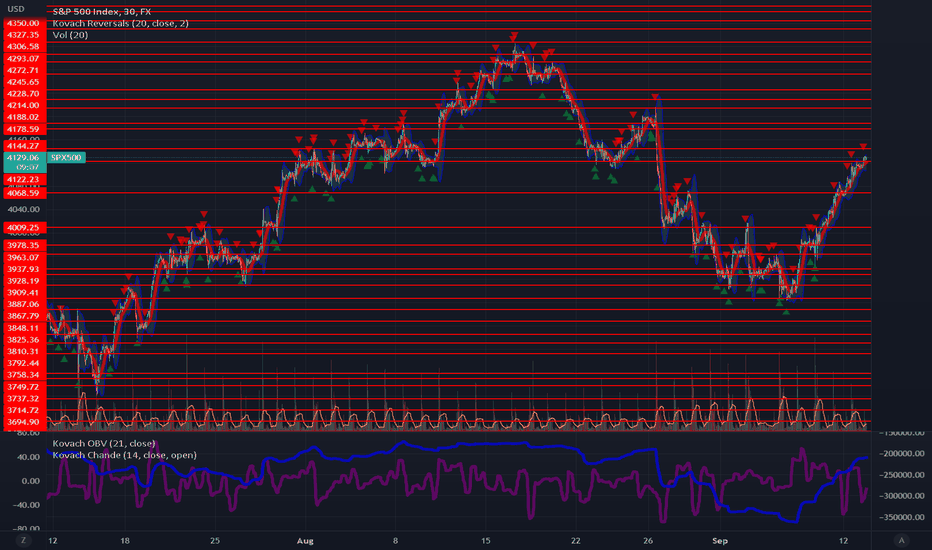Select the Kovach Reversals indicator legend
932x550 pixels.
click(121, 23)
